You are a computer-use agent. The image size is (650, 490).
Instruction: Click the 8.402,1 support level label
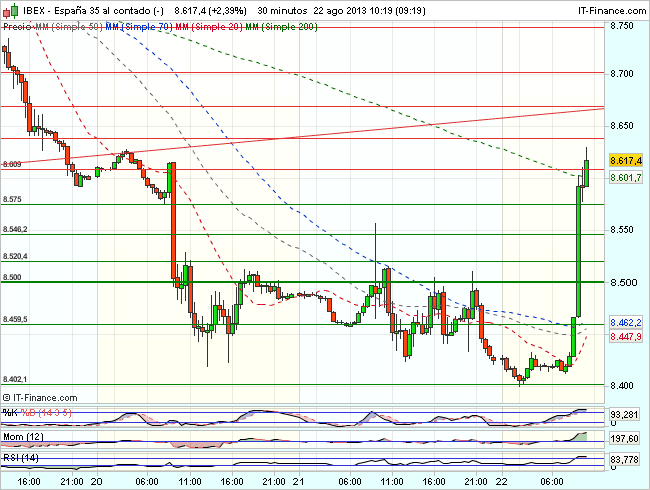click(16, 379)
